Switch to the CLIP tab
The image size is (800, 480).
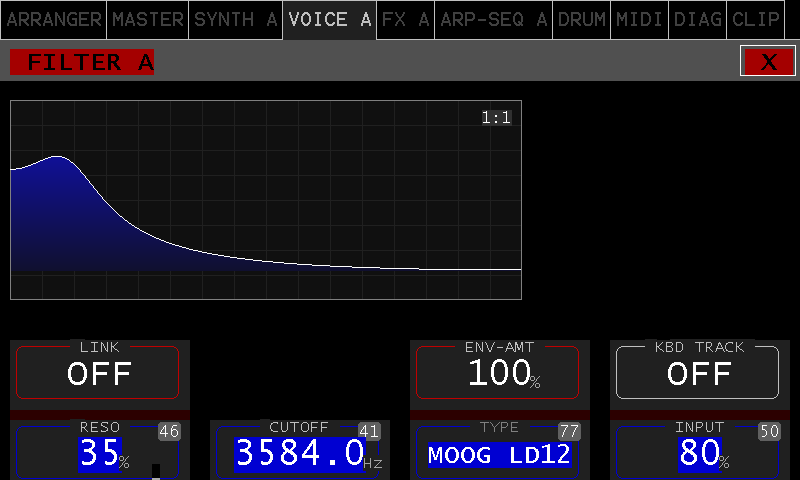pos(756,20)
